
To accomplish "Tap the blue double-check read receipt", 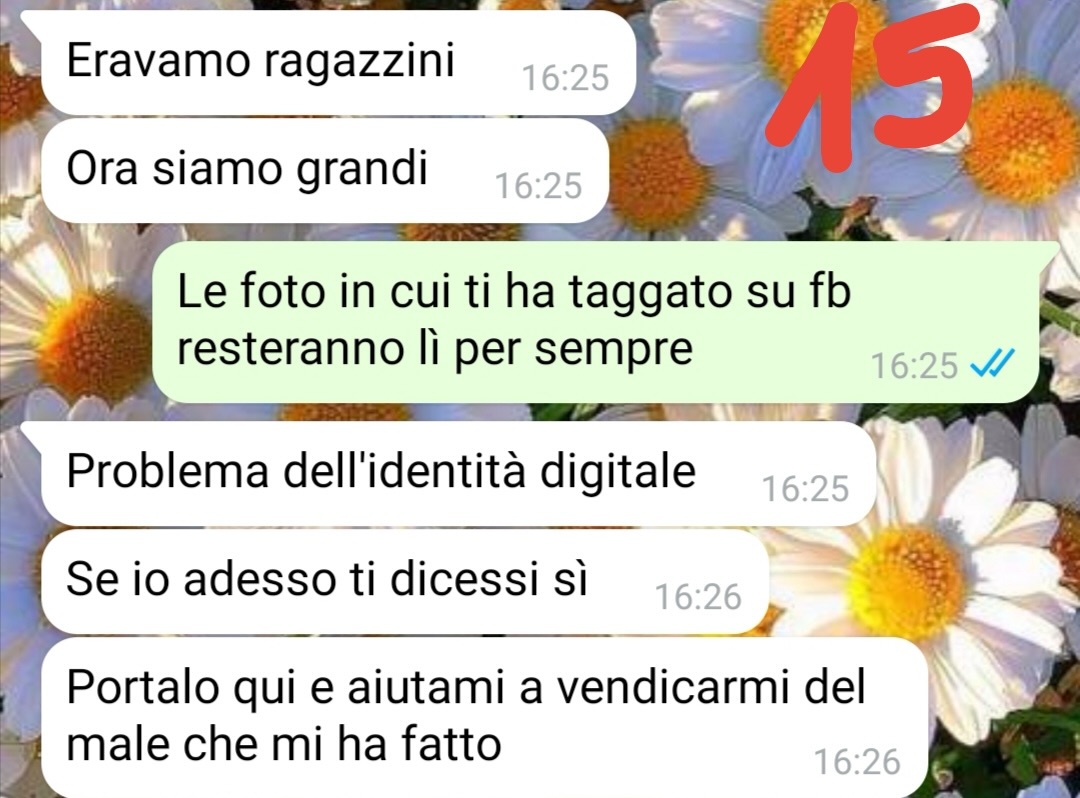I will [x=992, y=364].
